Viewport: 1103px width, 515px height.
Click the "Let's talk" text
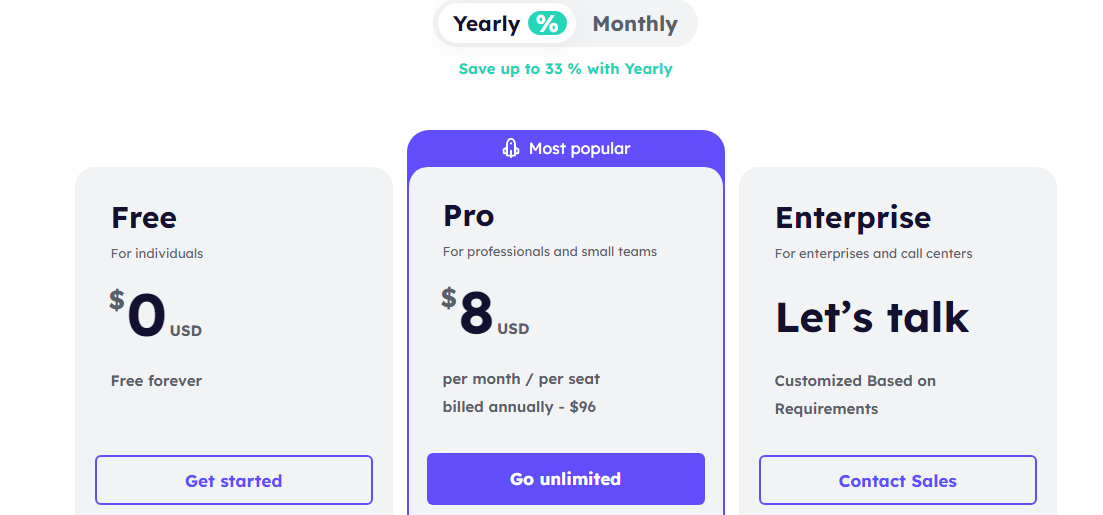pos(872,317)
